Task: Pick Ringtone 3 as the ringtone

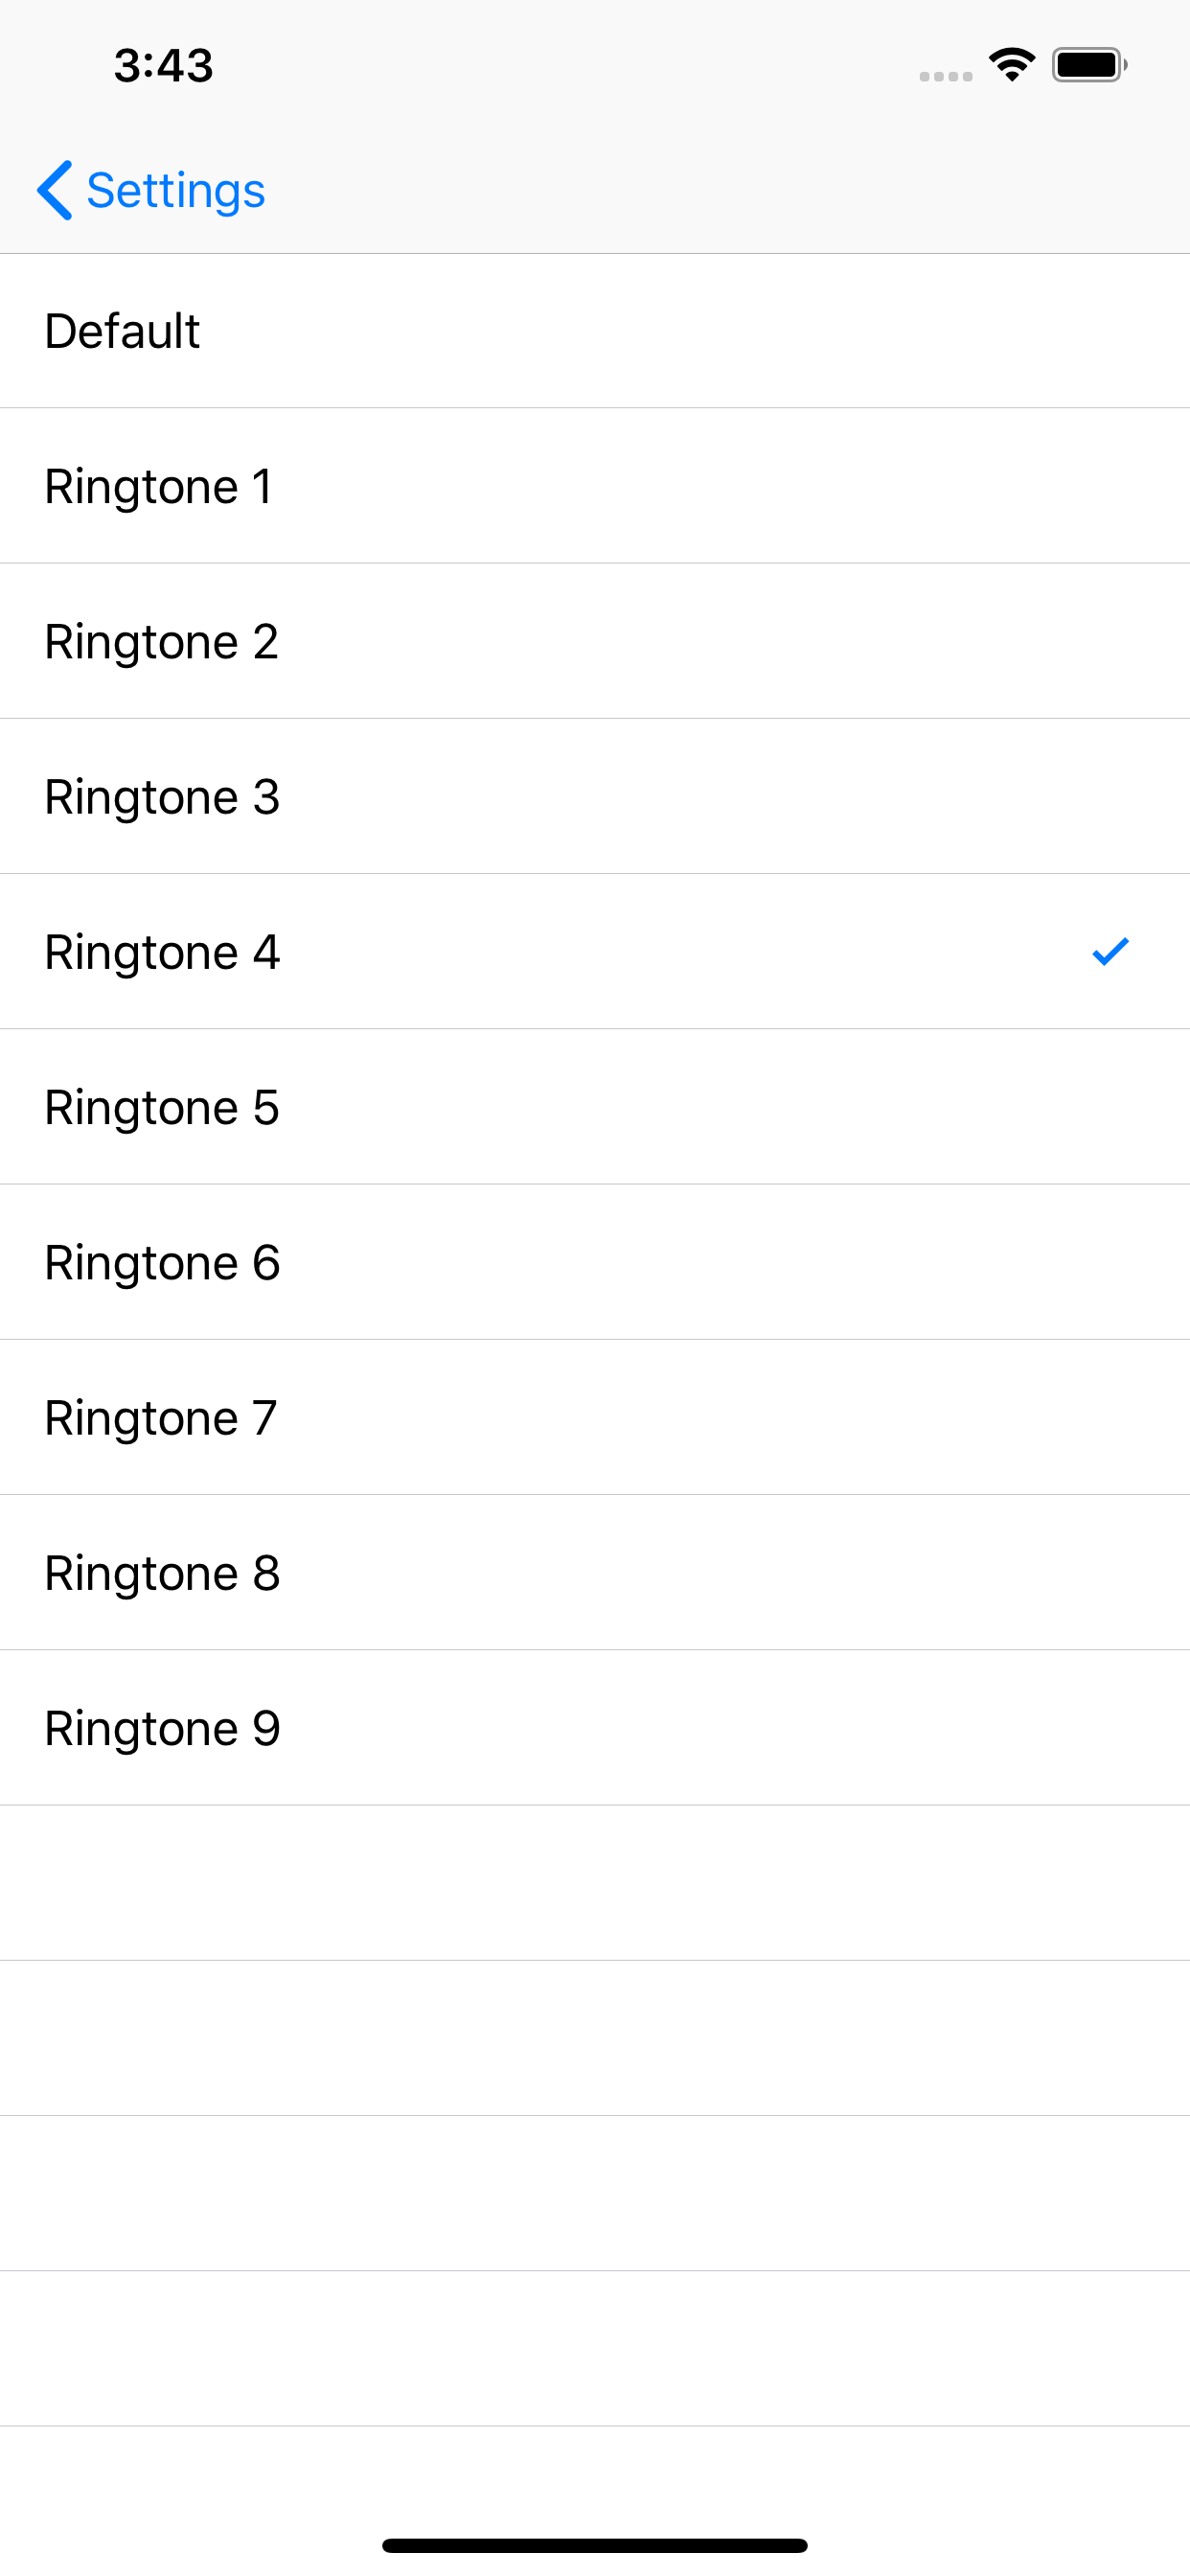Action: 595,796
